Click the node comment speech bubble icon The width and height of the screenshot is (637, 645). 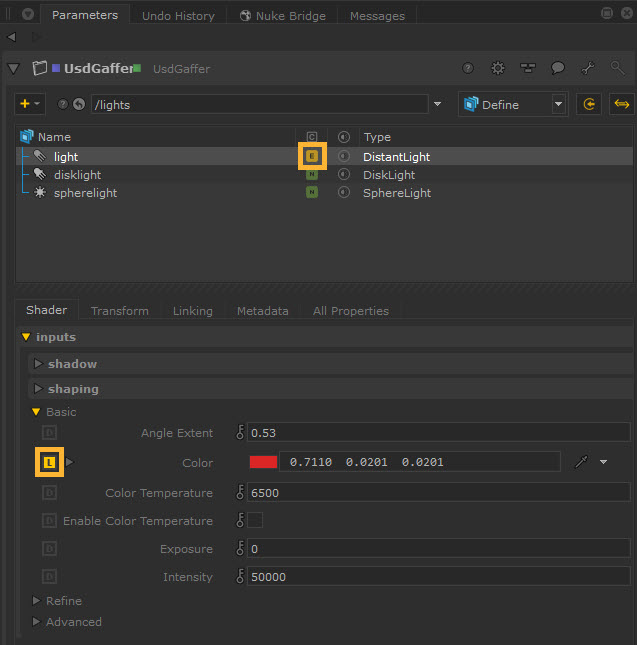558,69
